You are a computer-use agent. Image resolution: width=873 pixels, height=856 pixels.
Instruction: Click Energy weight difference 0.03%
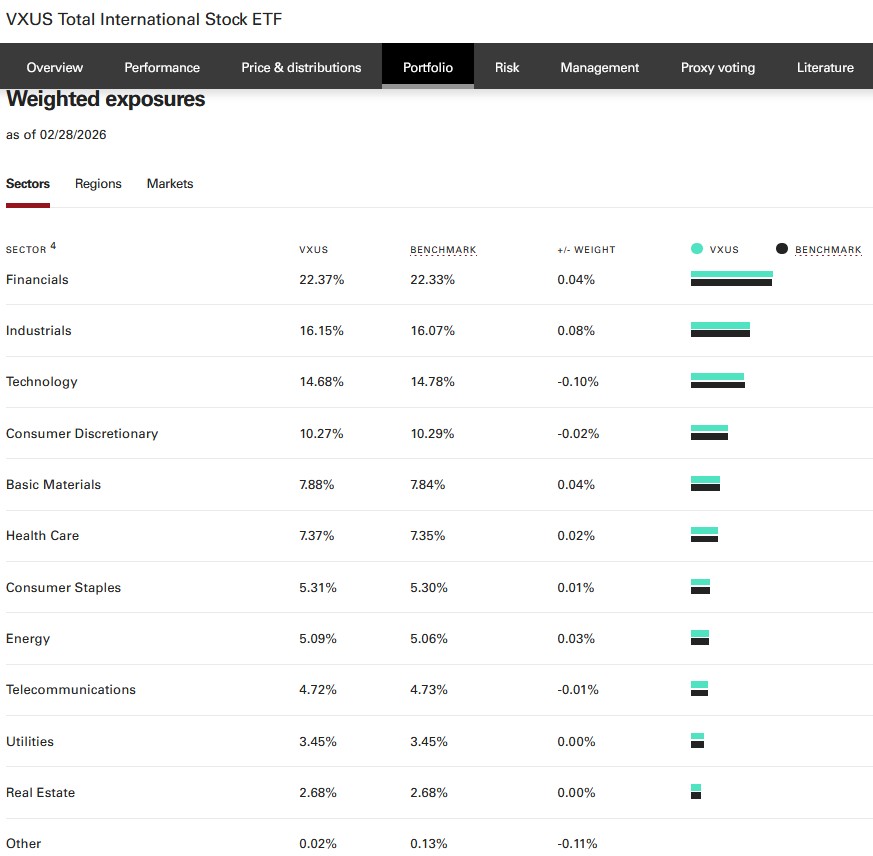[x=576, y=639]
